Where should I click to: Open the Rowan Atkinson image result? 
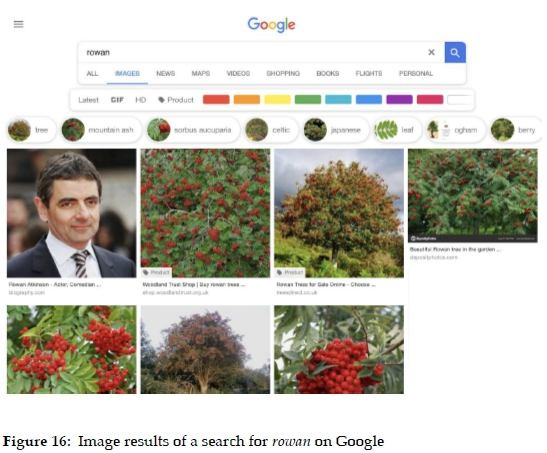[x=72, y=213]
